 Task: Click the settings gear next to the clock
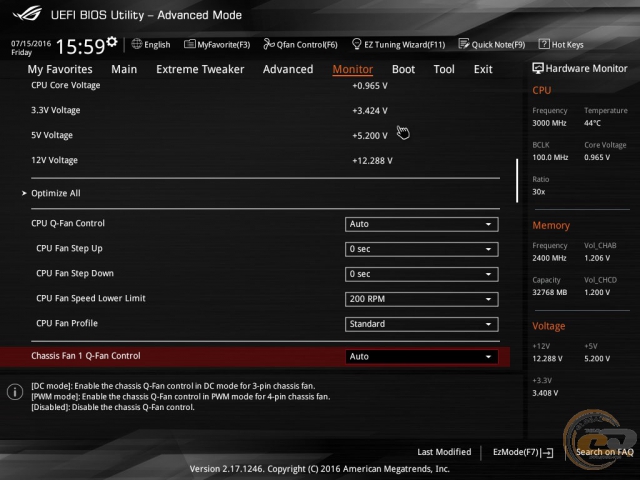pyautogui.click(x=112, y=42)
